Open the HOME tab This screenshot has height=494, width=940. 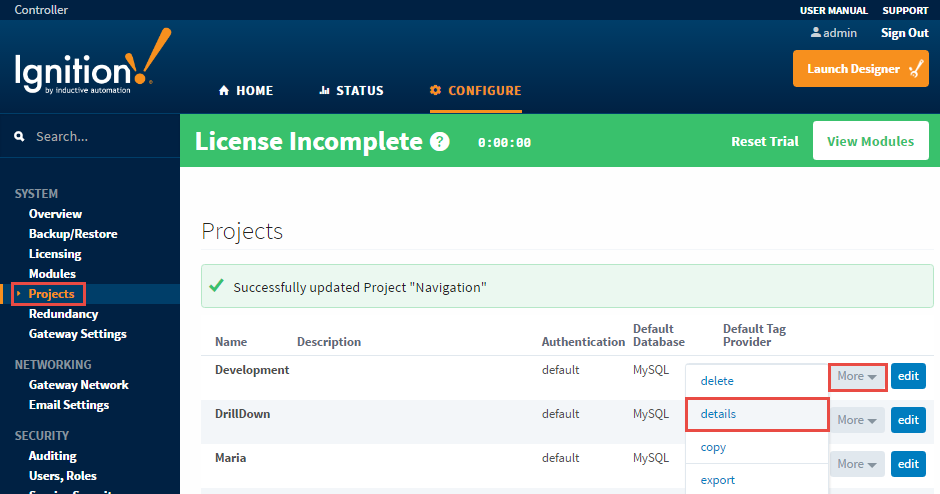coord(246,91)
